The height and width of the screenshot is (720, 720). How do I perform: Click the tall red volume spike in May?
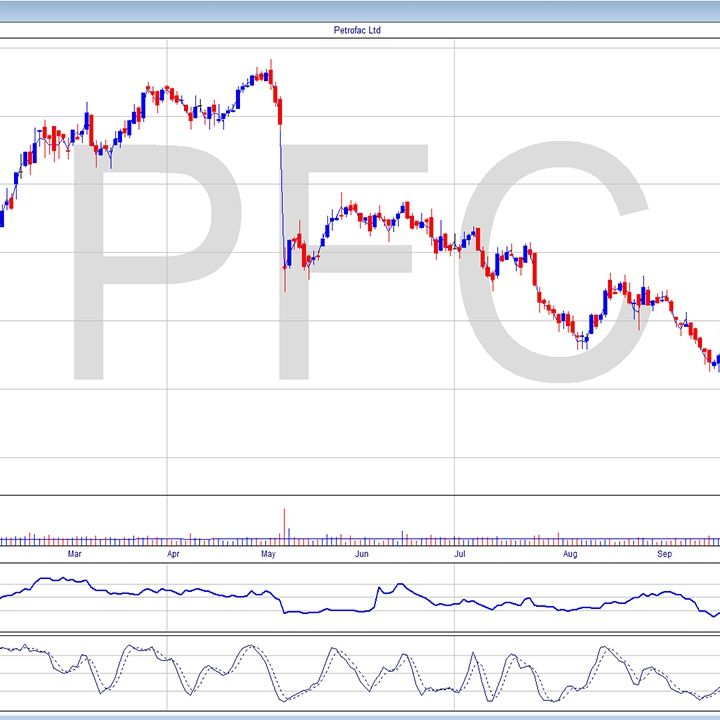tap(285, 524)
